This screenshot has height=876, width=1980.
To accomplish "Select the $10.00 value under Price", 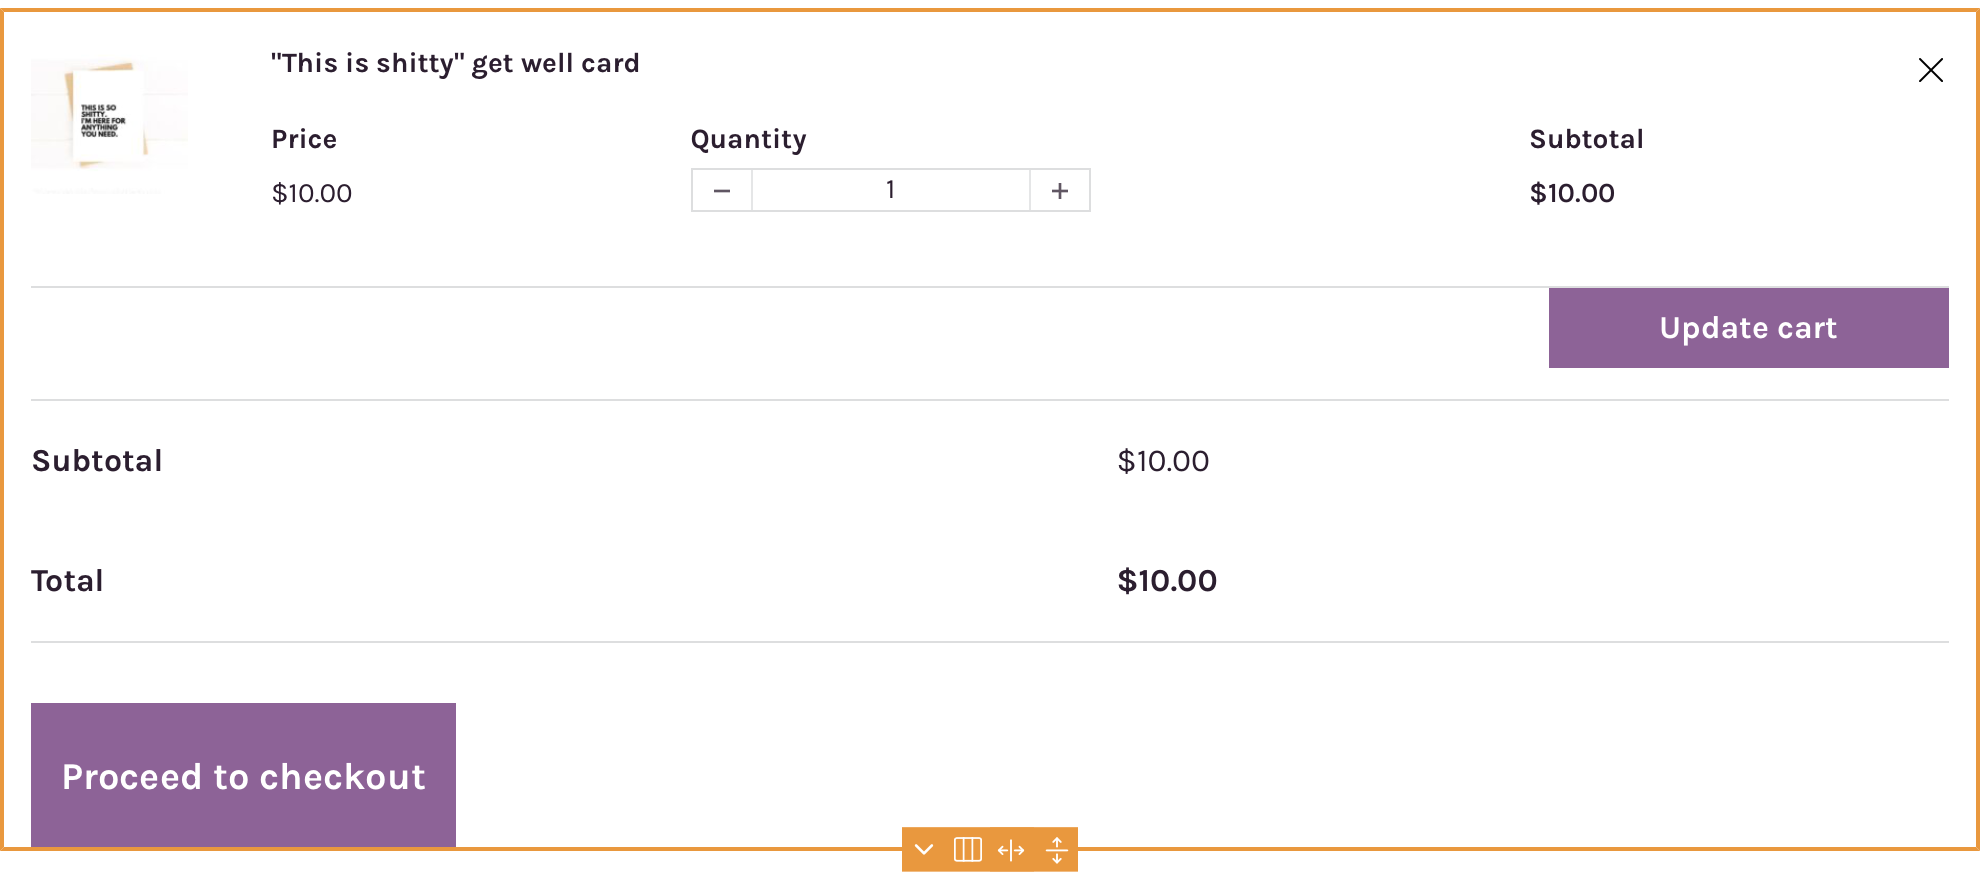I will [x=312, y=193].
